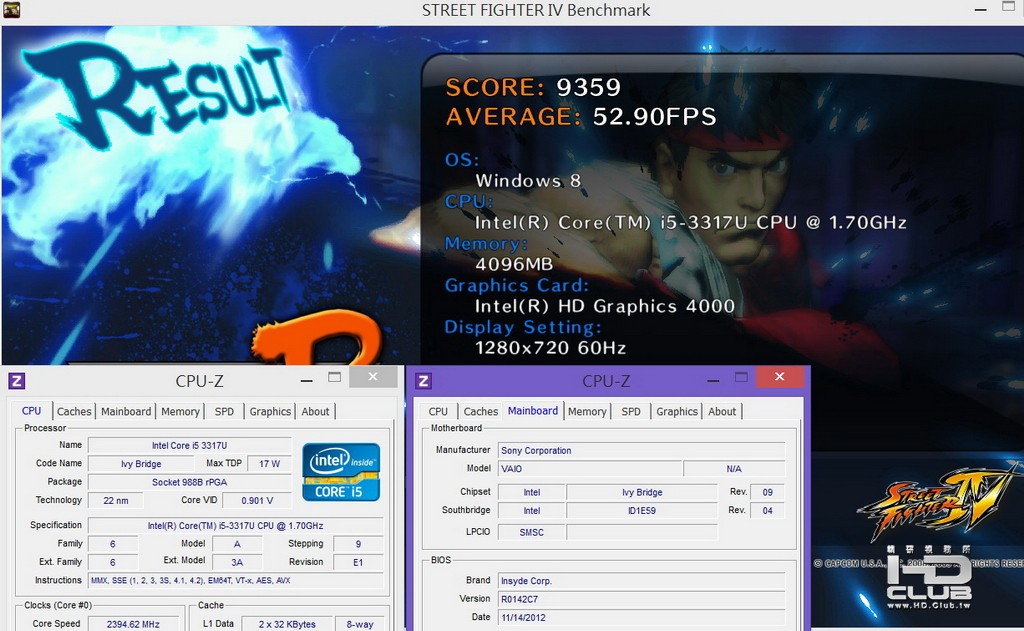Select the CPU tab in left CPU-Z window
The image size is (1024, 631).
[x=31, y=411]
